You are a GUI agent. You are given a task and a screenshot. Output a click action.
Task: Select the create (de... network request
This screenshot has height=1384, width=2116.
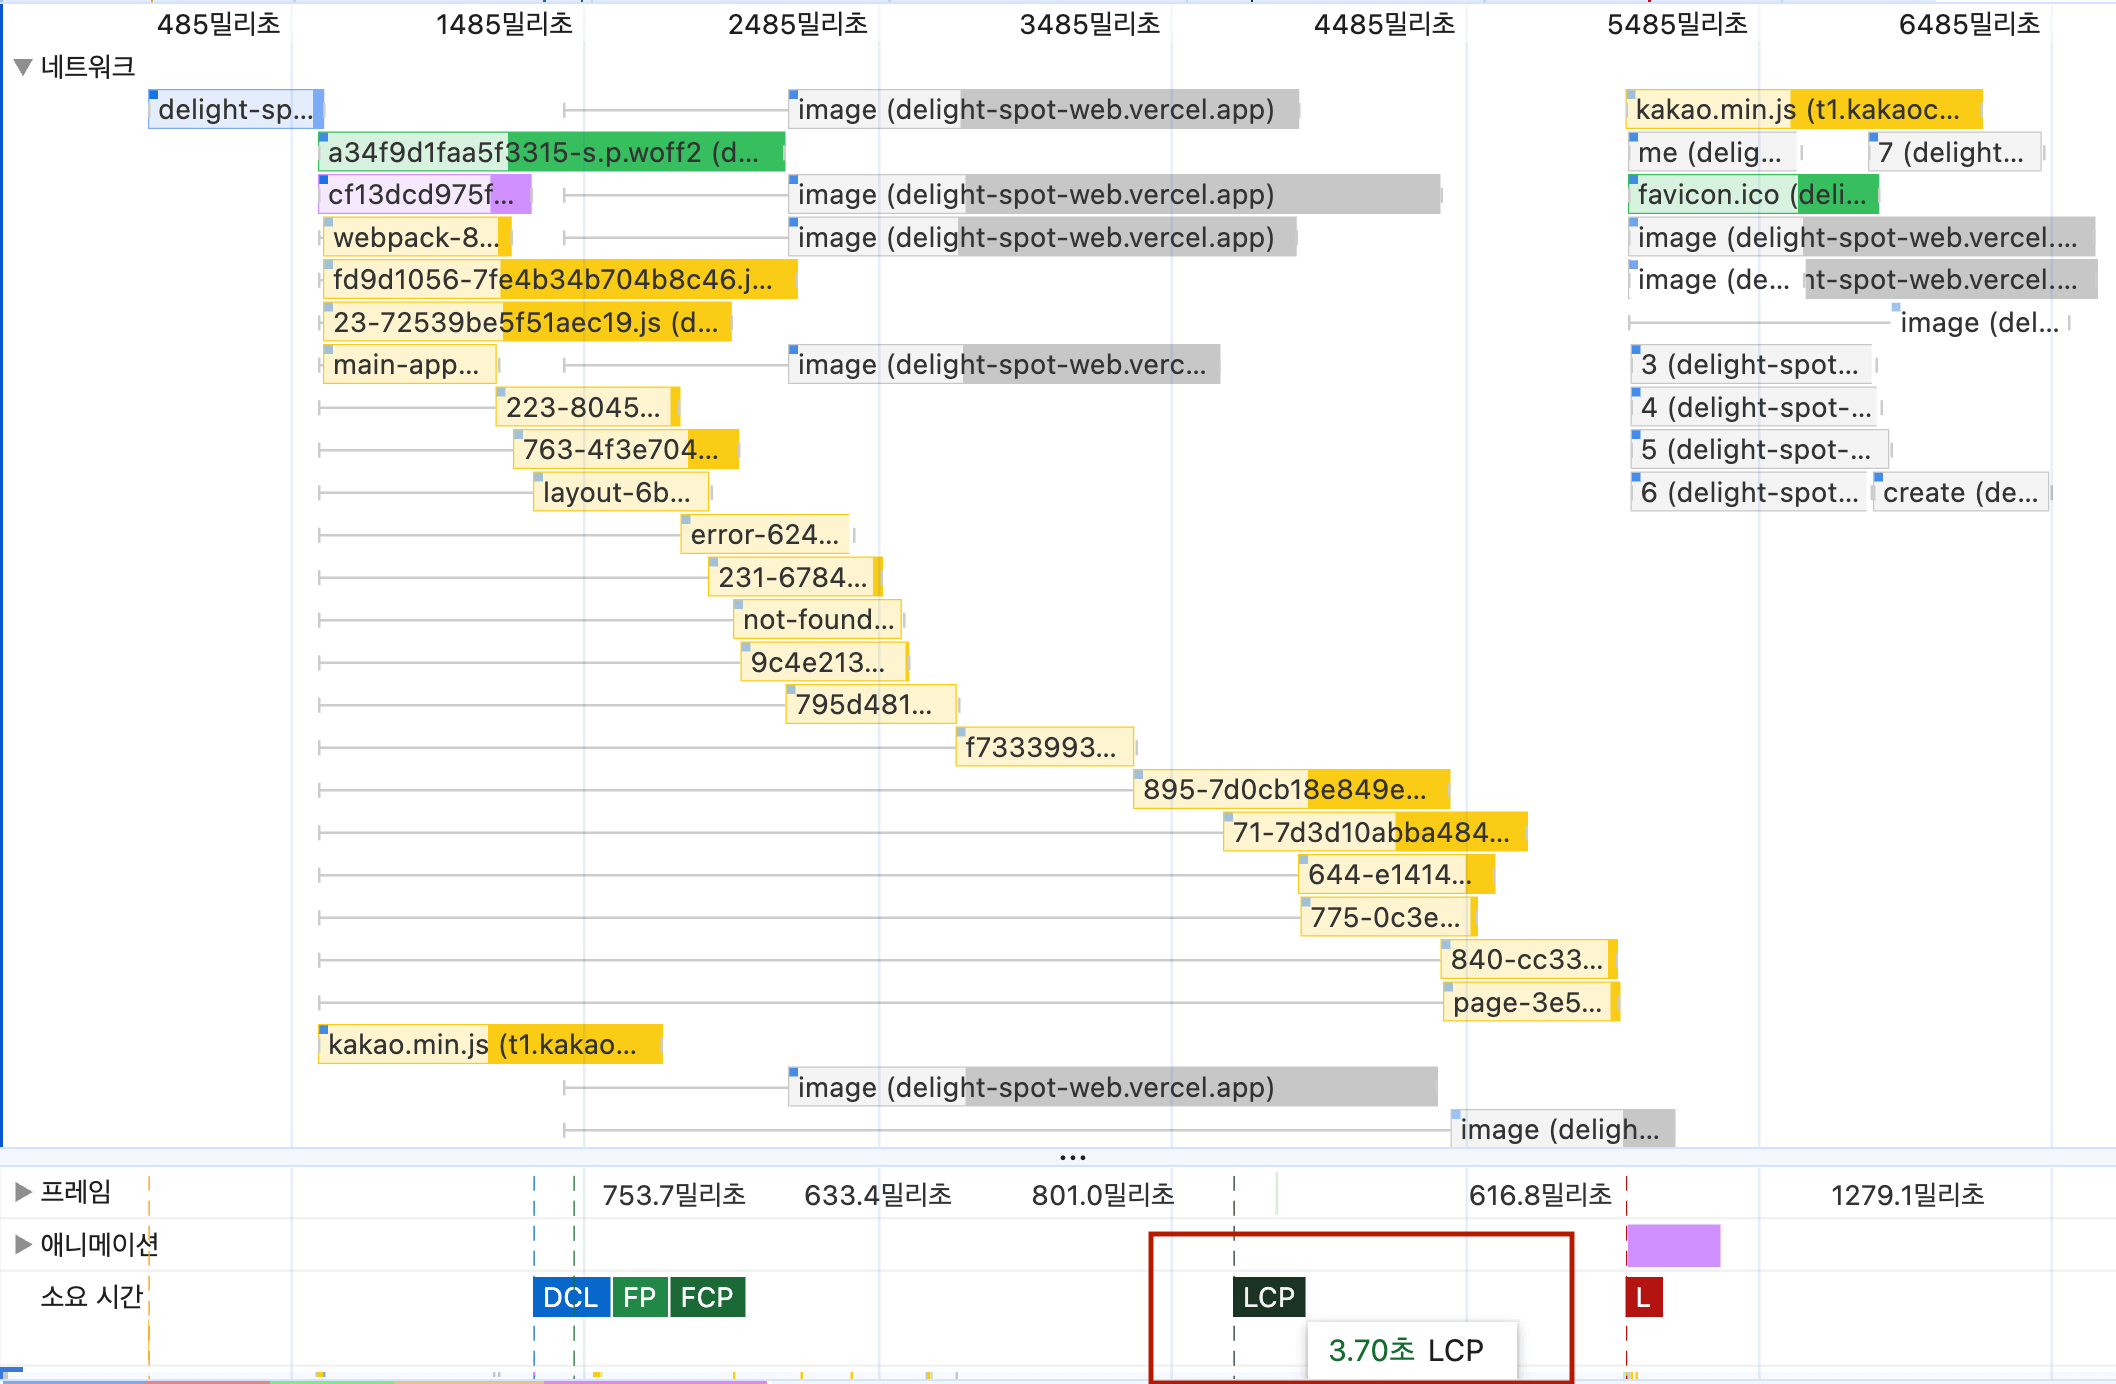1960,493
